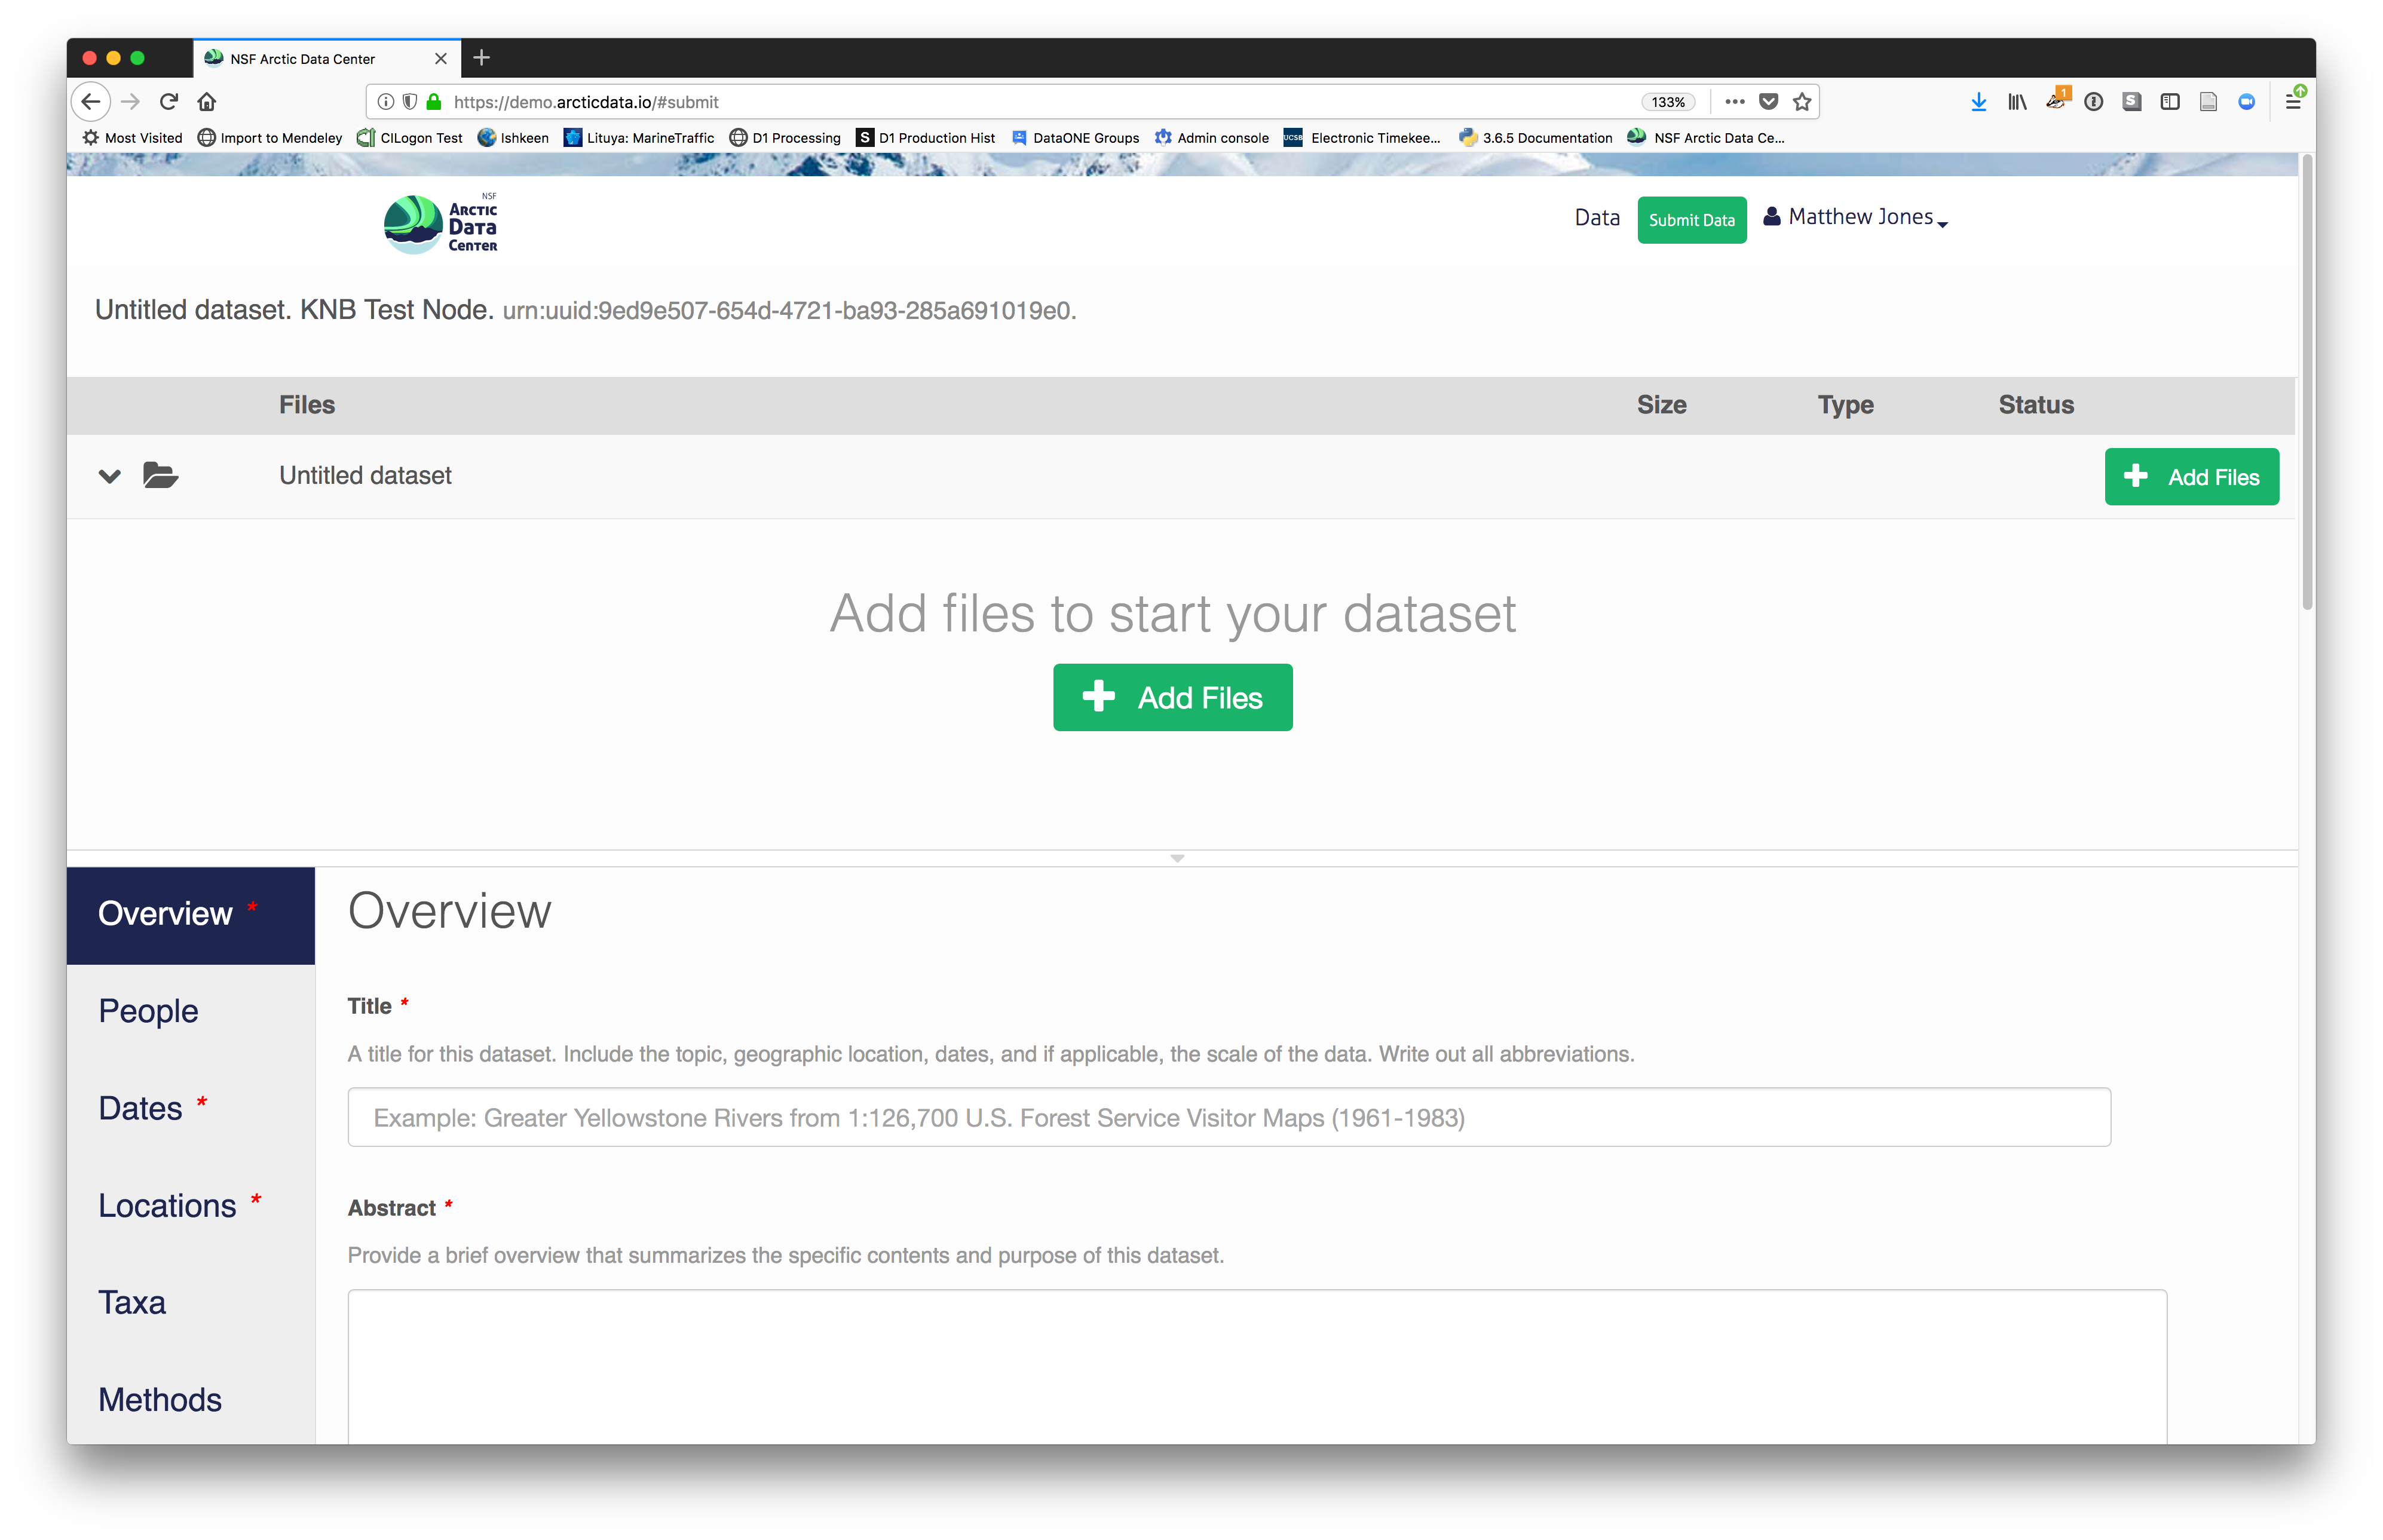Click the large centered Add Files button
2383x1540 pixels.
click(1172, 697)
